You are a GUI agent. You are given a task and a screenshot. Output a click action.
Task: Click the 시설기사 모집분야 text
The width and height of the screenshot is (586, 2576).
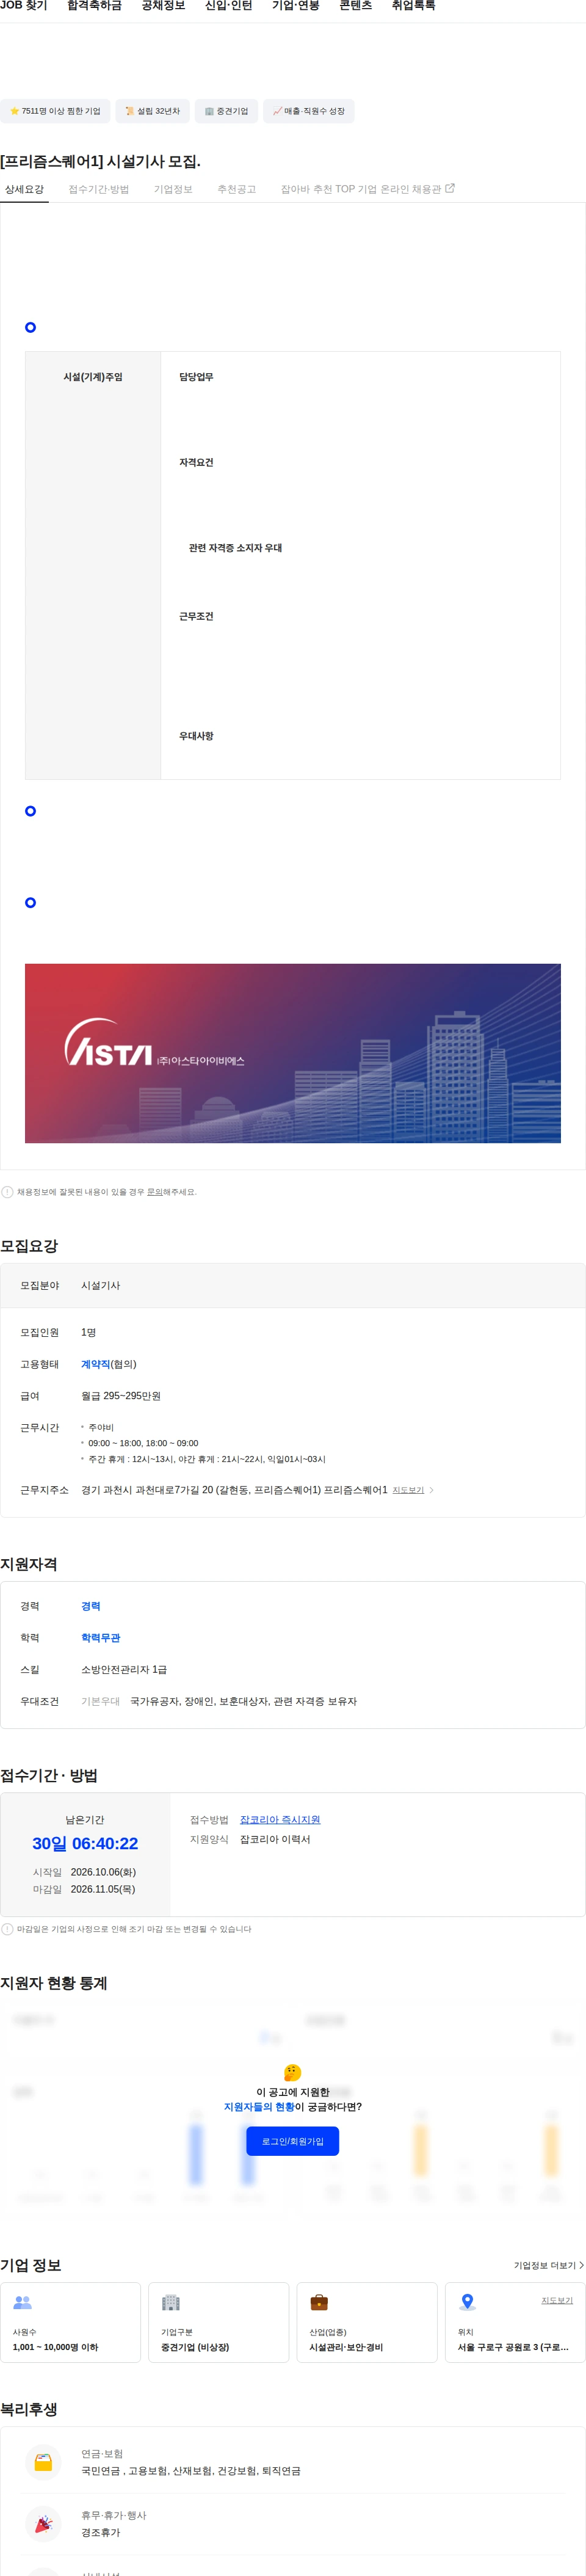(101, 1285)
